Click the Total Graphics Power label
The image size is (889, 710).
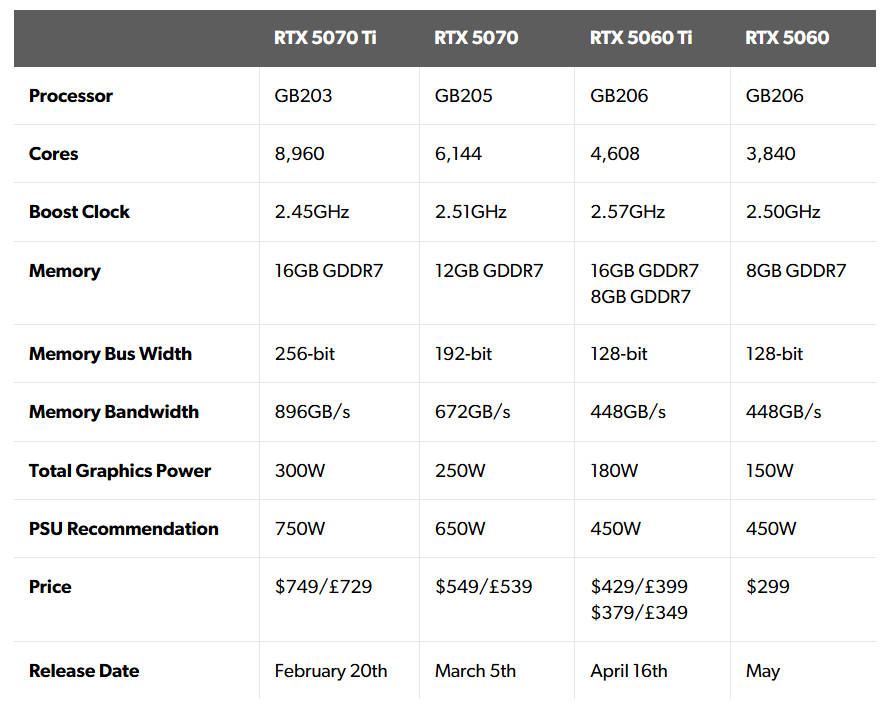tap(120, 471)
